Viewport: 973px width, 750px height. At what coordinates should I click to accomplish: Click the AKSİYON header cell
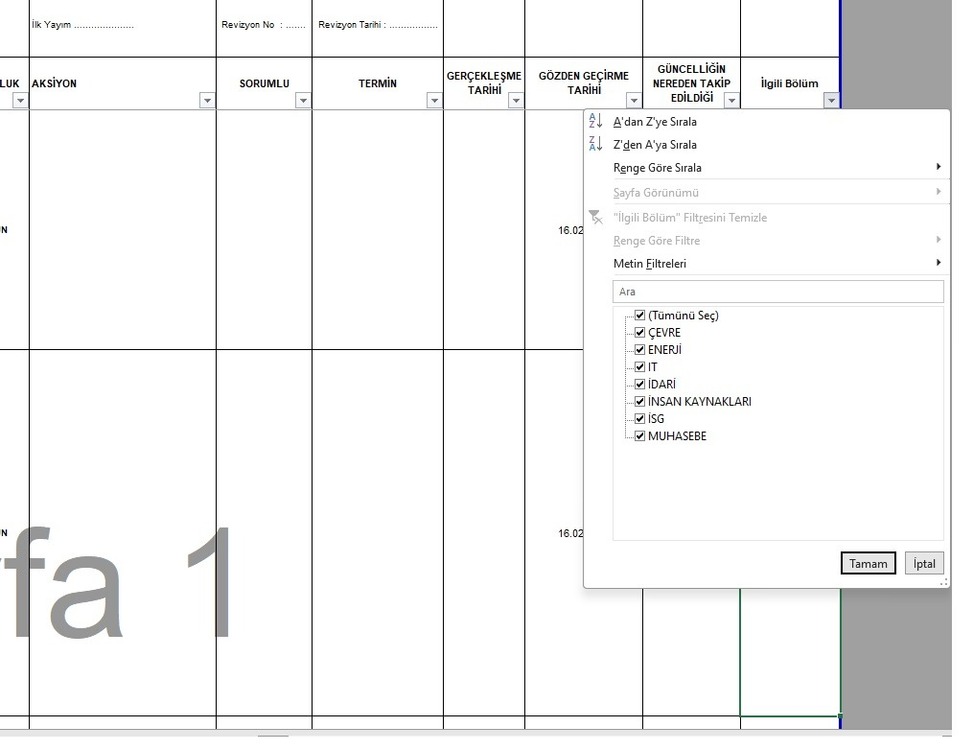pyautogui.click(x=123, y=83)
